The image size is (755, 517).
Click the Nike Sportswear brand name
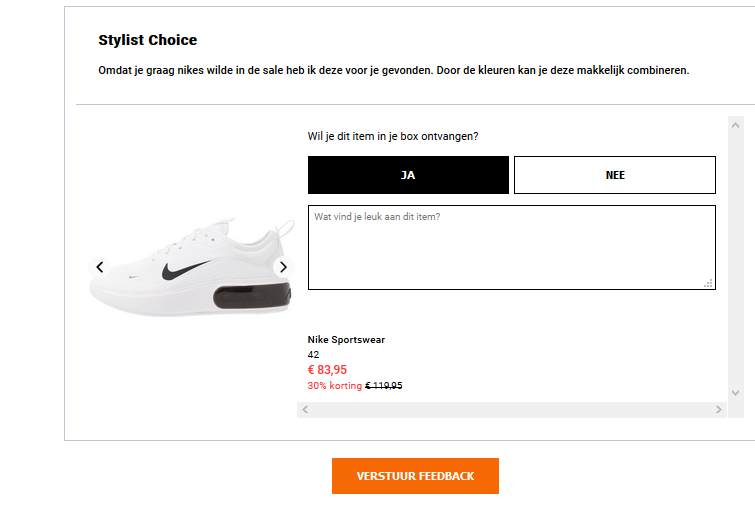click(346, 340)
